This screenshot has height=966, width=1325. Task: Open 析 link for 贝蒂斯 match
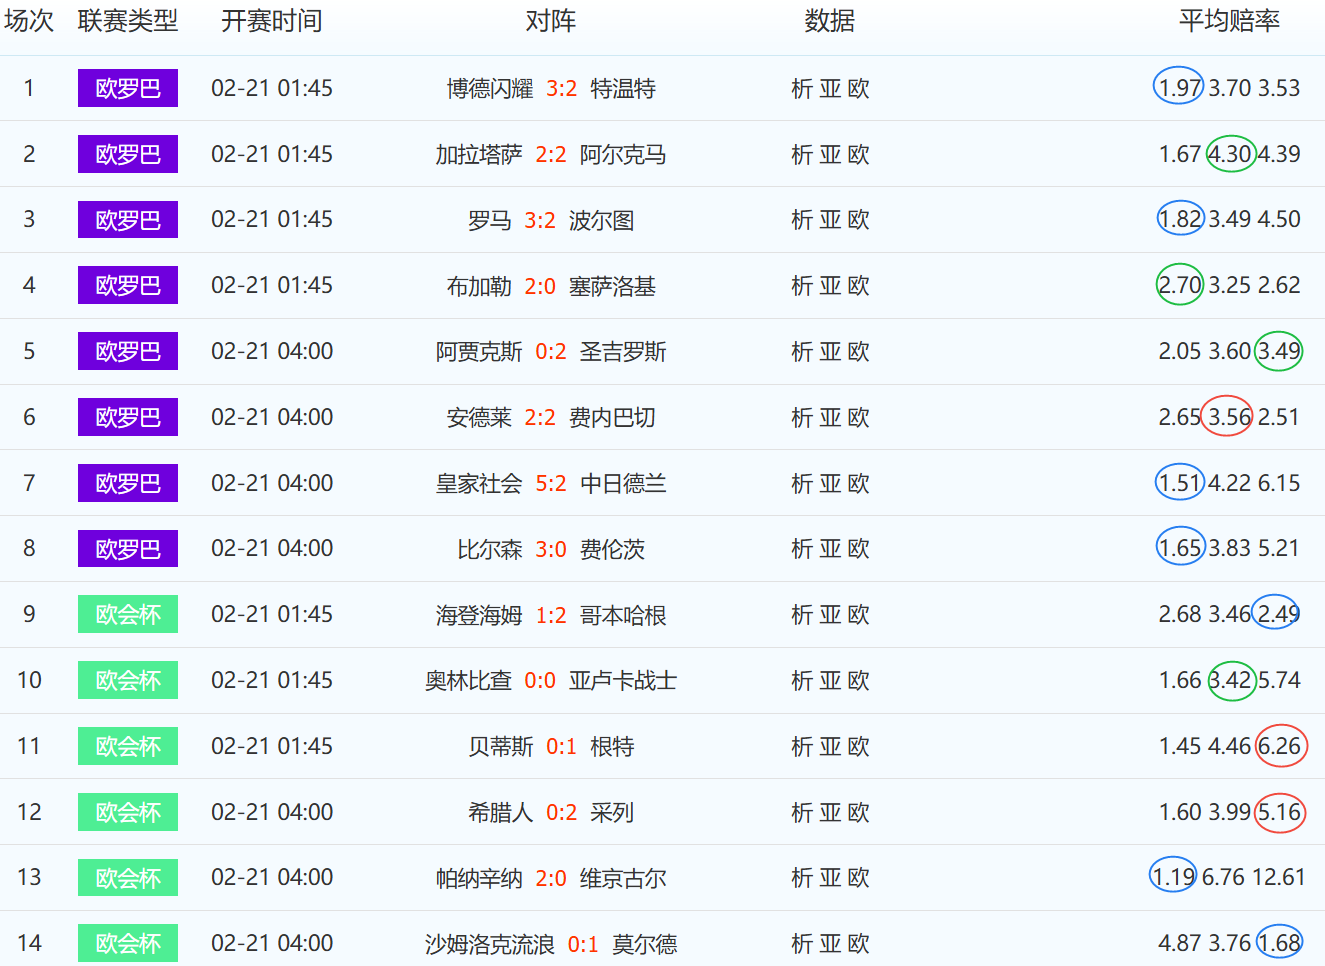pyautogui.click(x=802, y=747)
